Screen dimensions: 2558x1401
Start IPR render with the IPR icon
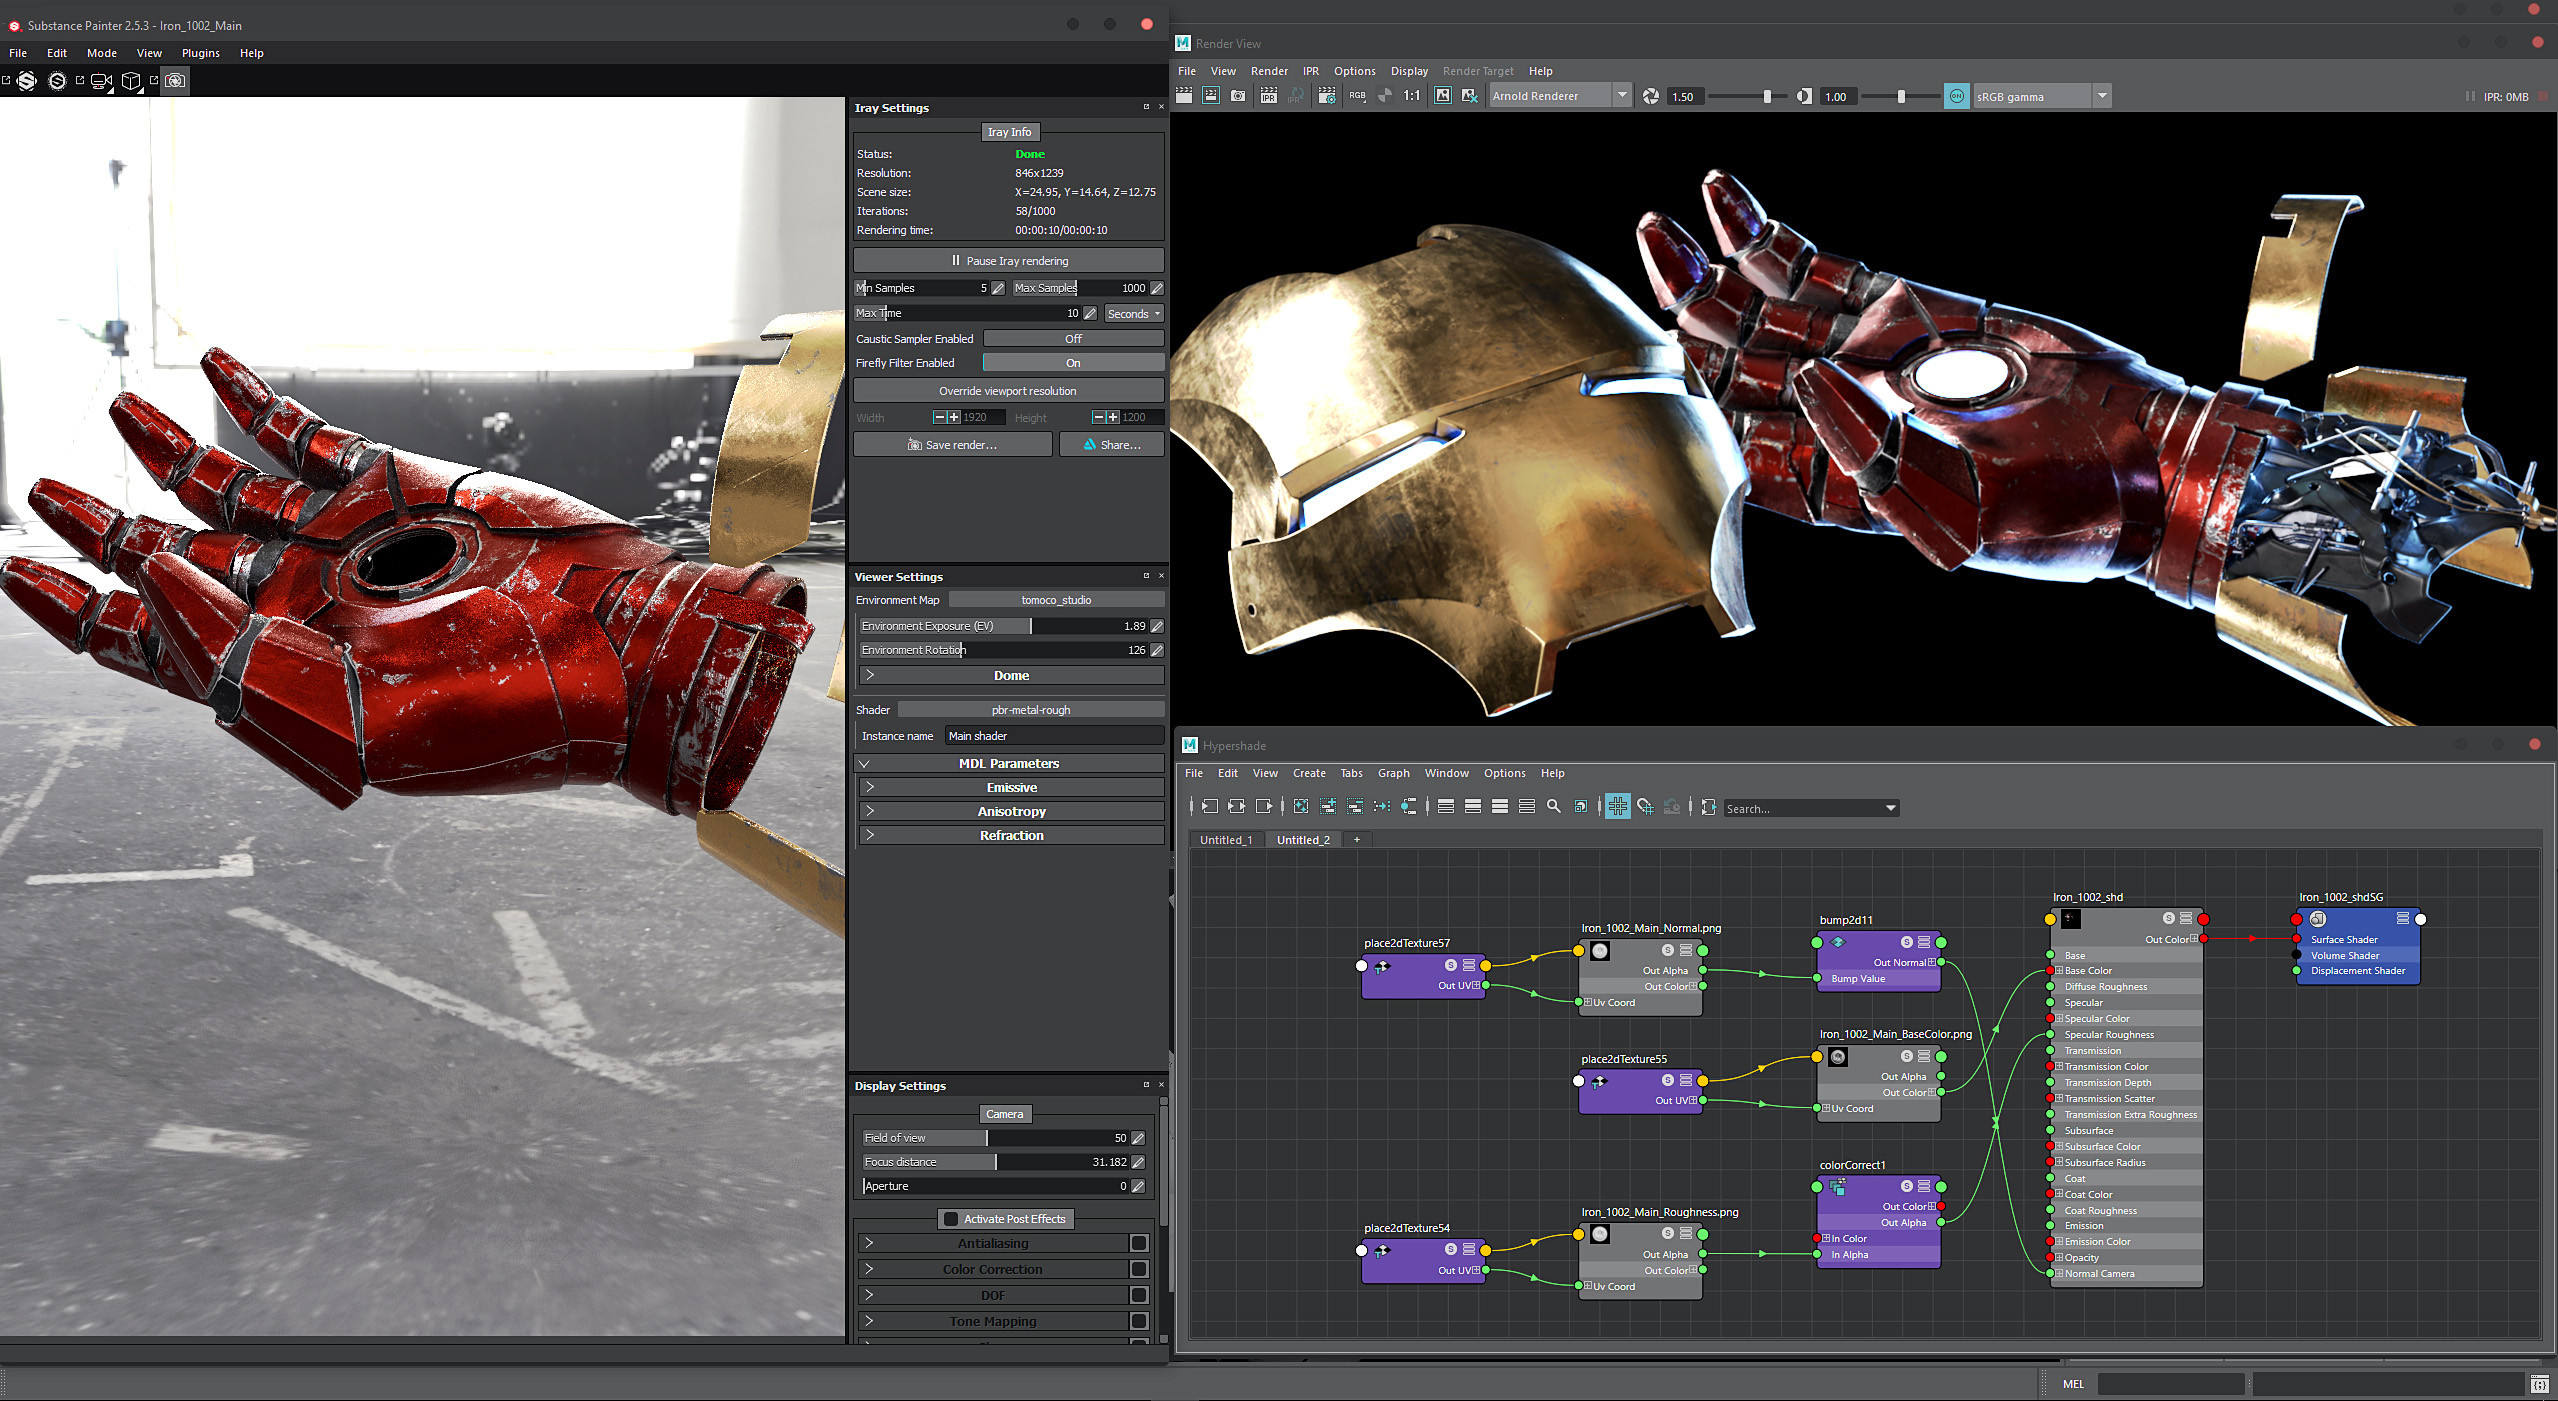click(x=1269, y=96)
